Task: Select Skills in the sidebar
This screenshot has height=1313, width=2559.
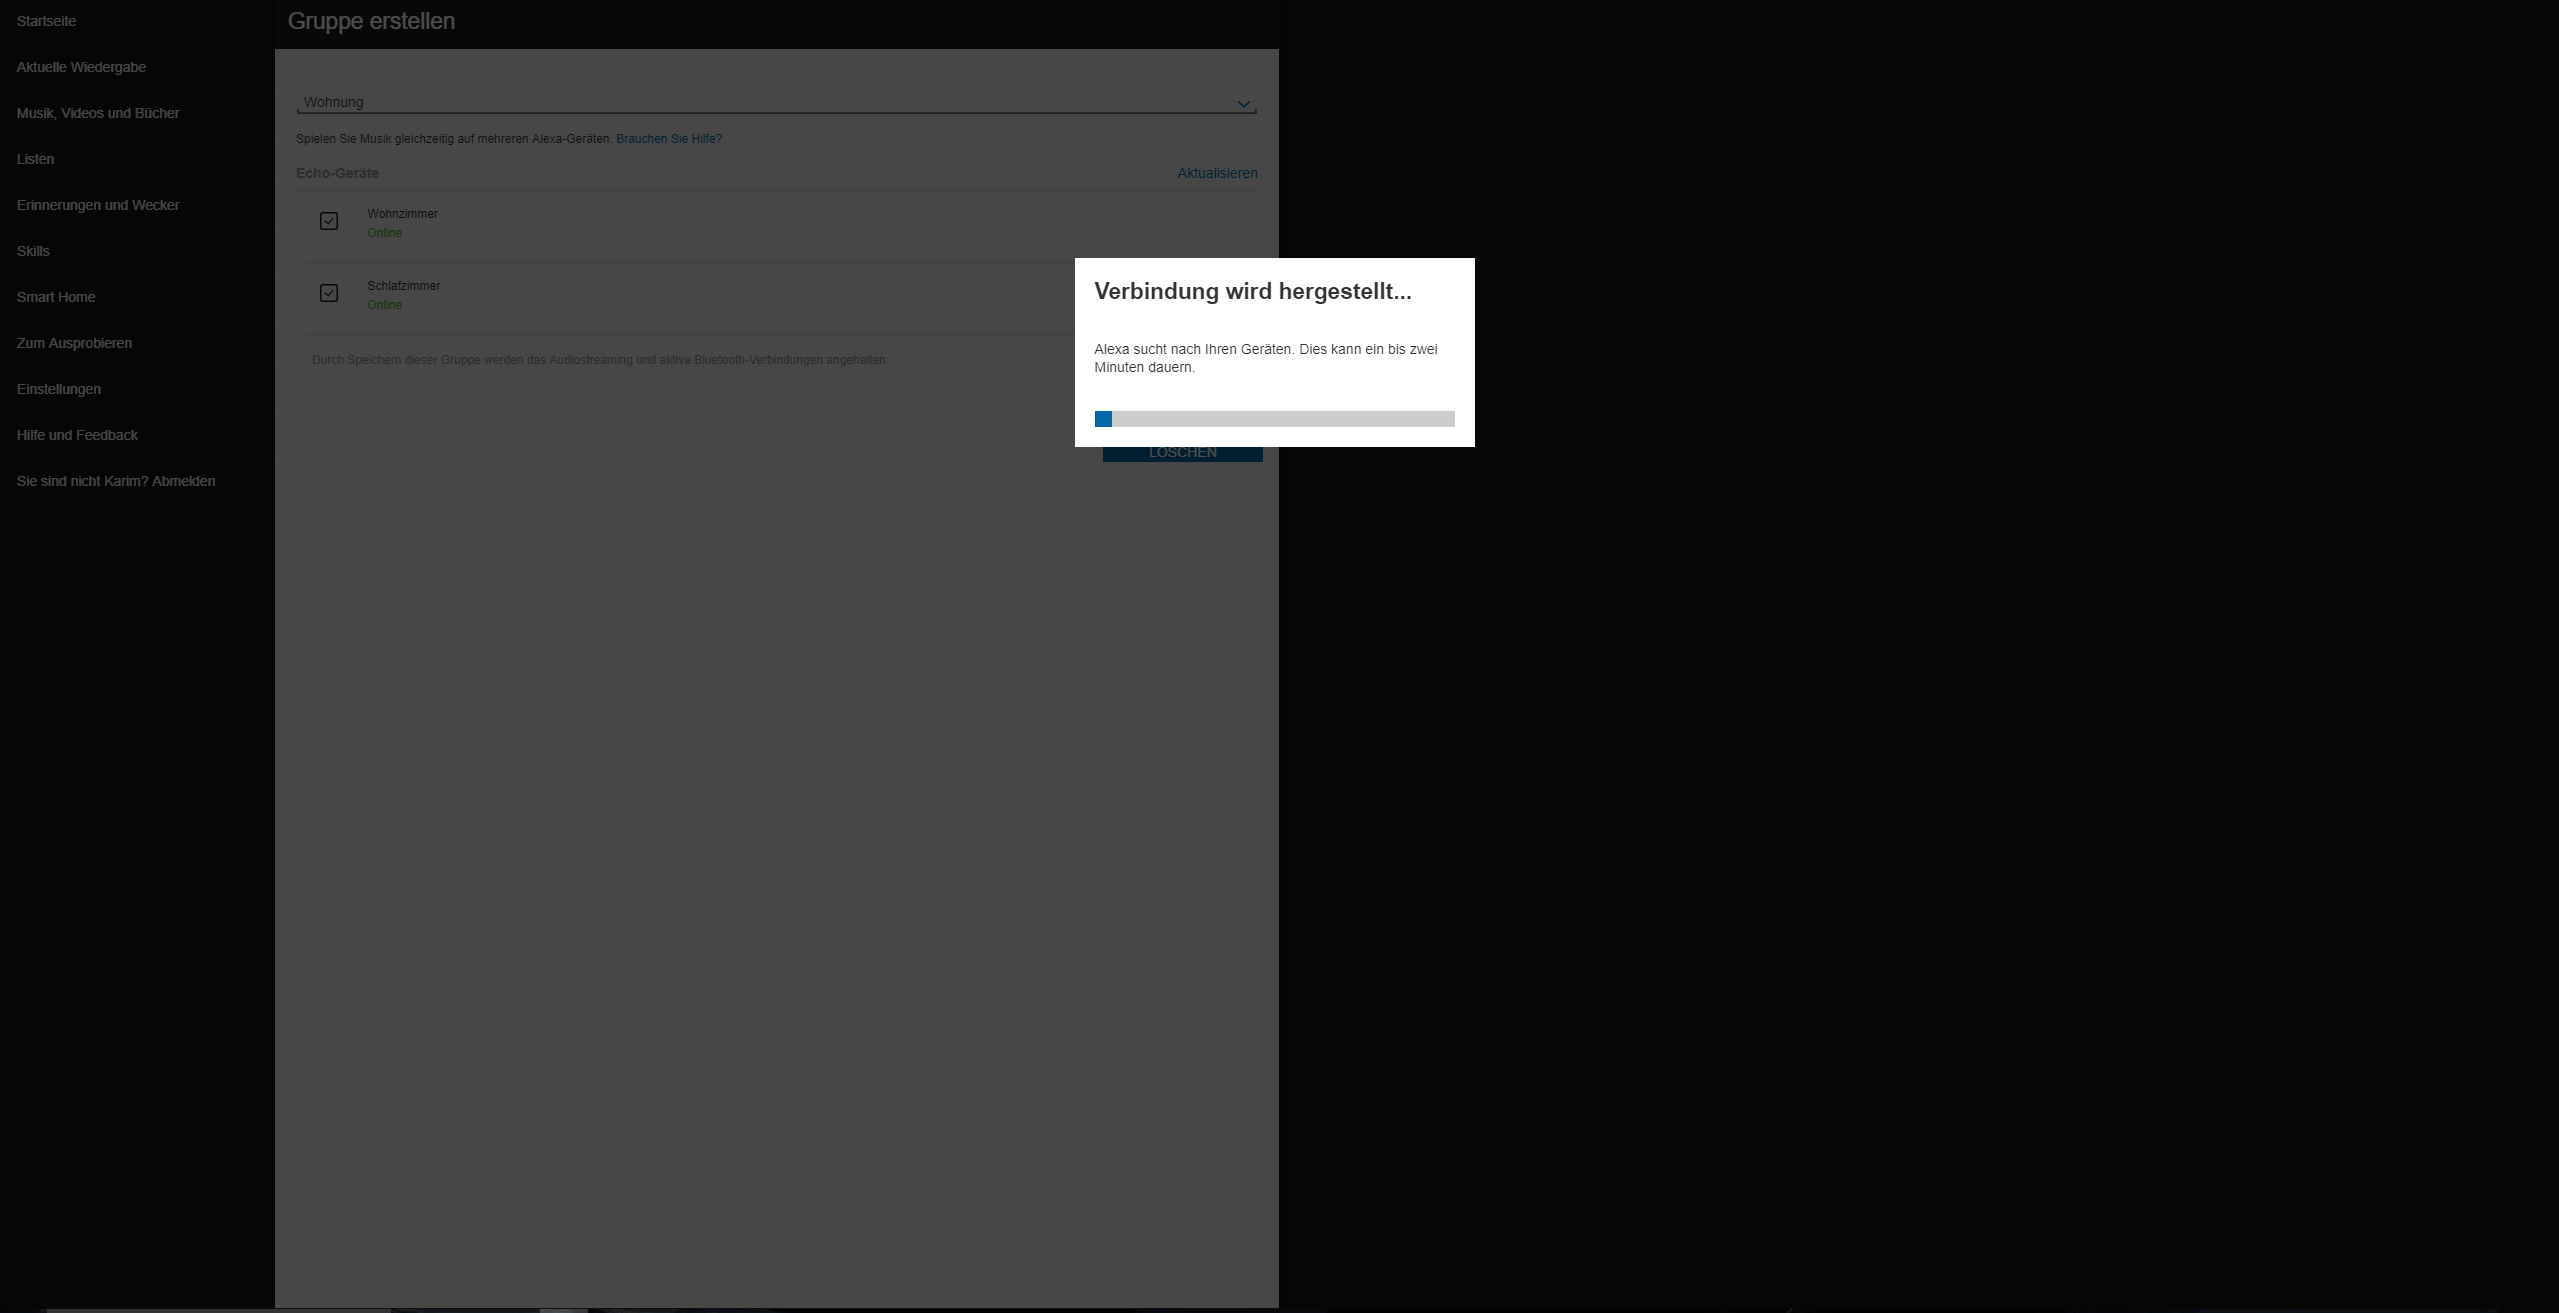Action: (x=33, y=251)
